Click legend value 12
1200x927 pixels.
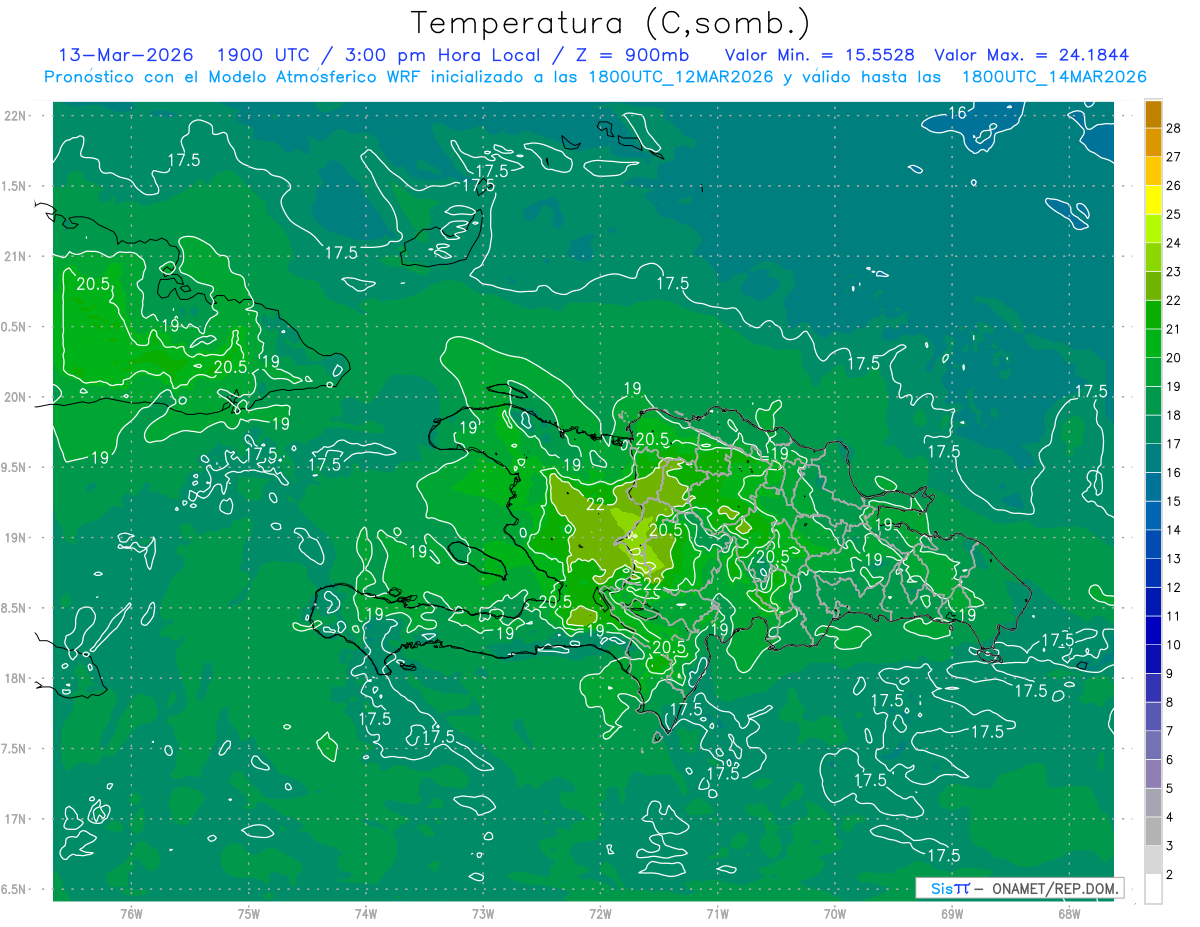[x=1174, y=587]
